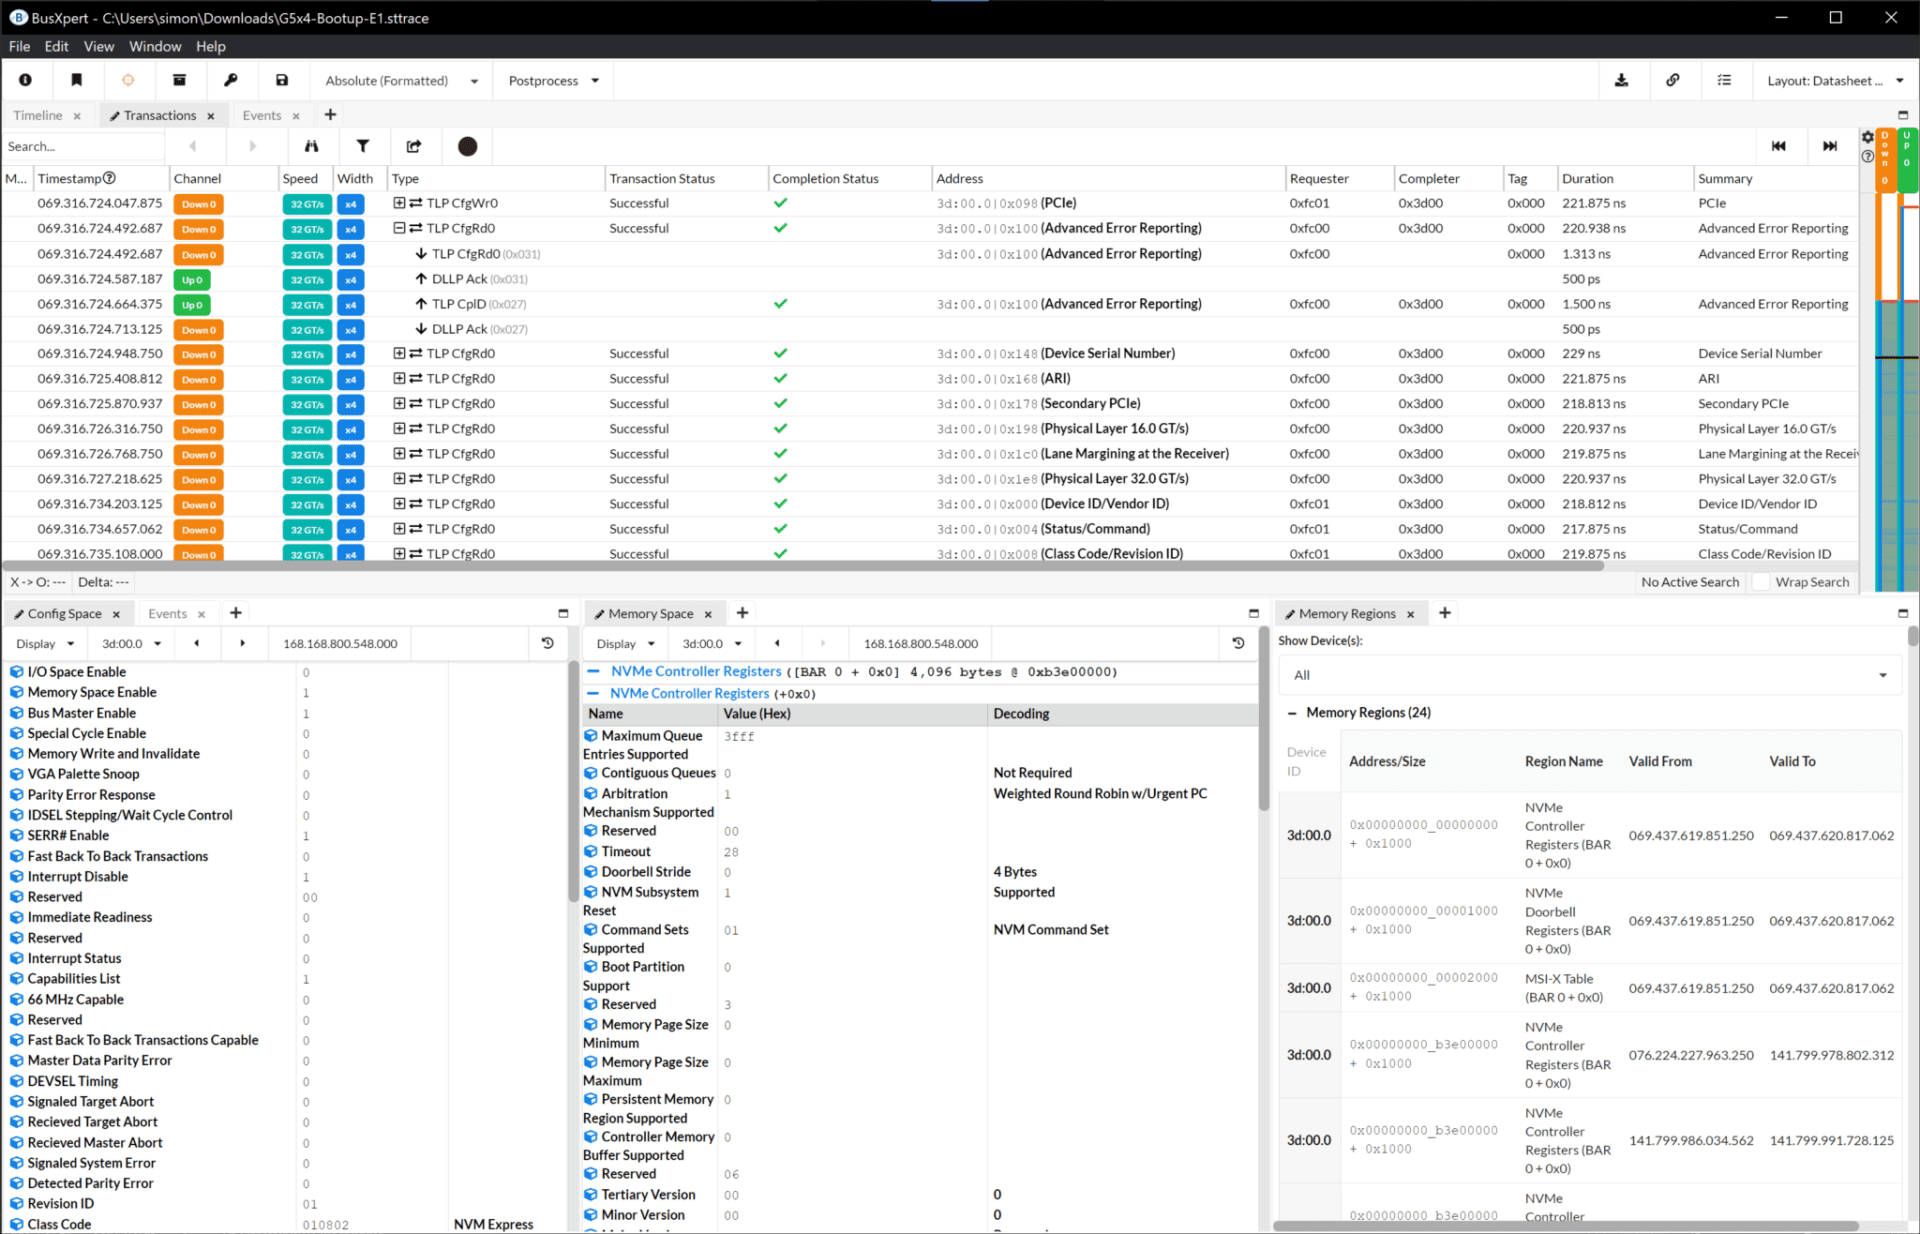Collapse the expanded TLP CfgRd0 Advanced Error Reporting row
The width and height of the screenshot is (1920, 1234).
coord(399,228)
